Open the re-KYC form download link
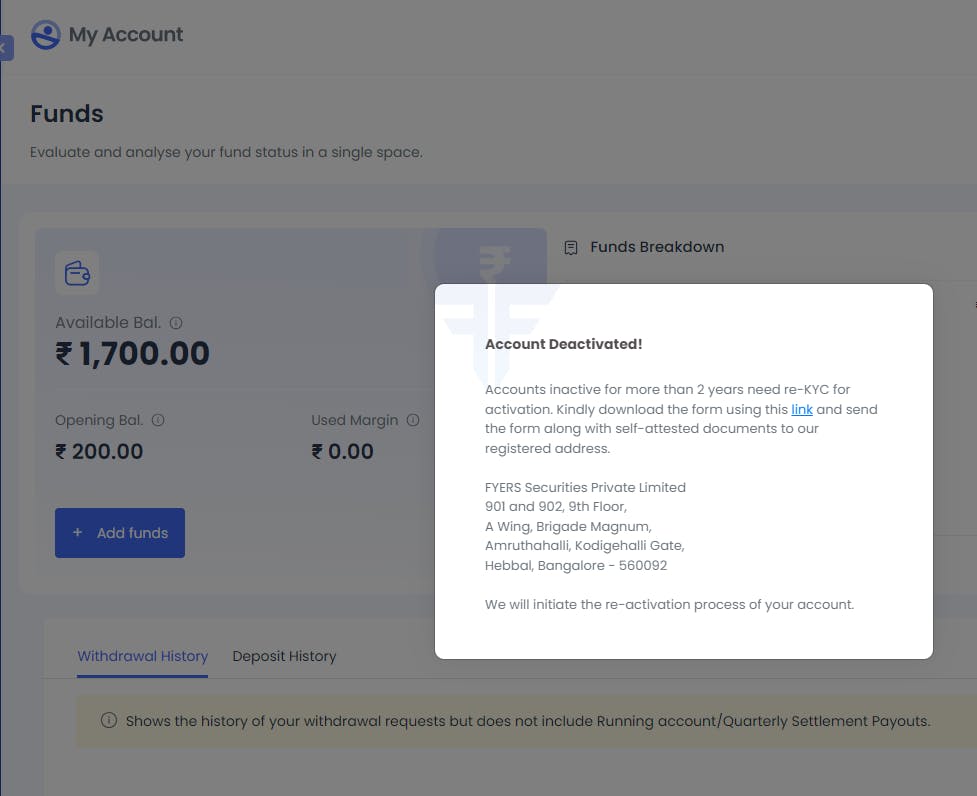 [x=802, y=409]
